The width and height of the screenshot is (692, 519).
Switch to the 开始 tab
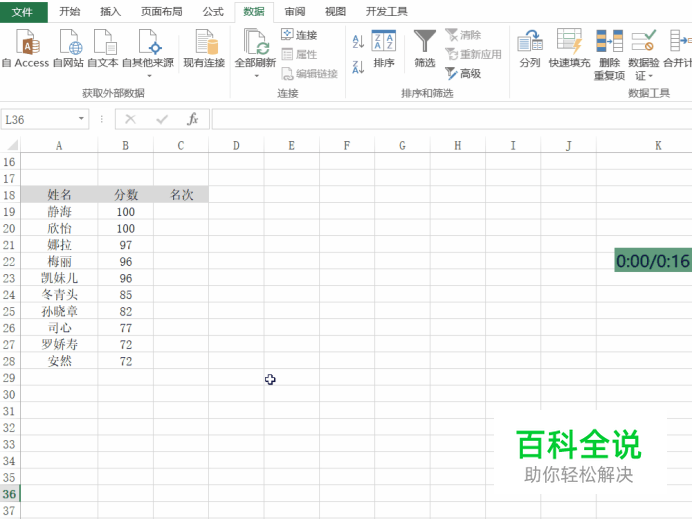tap(70, 11)
